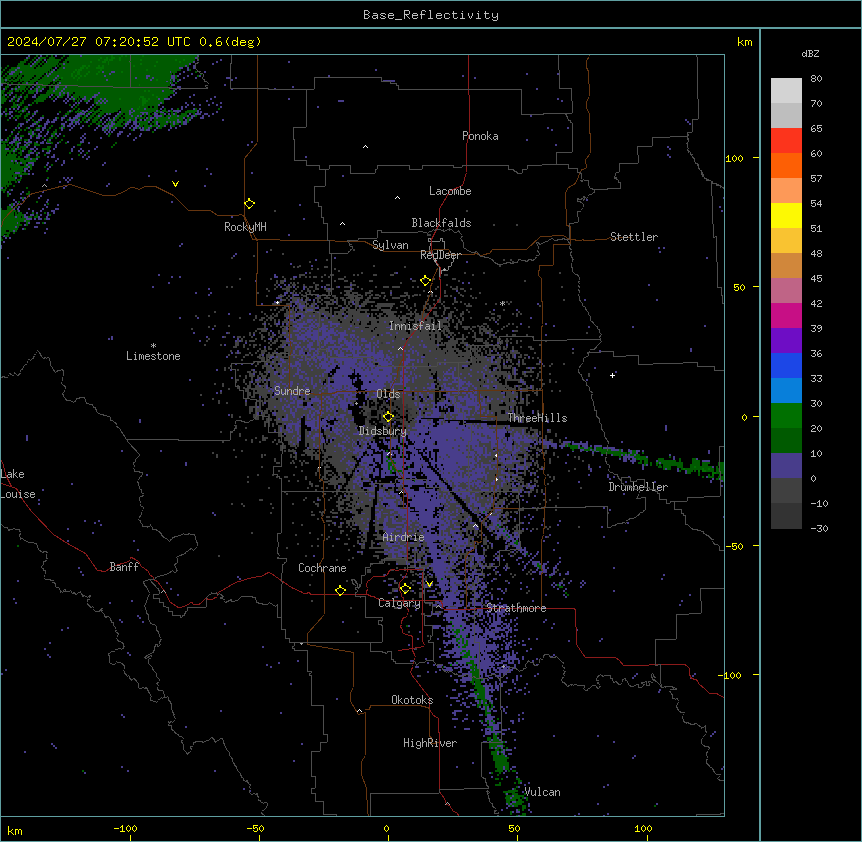The height and width of the screenshot is (842, 862).
Task: Click the white caret marker west of Blackfalds
Action: (342, 224)
